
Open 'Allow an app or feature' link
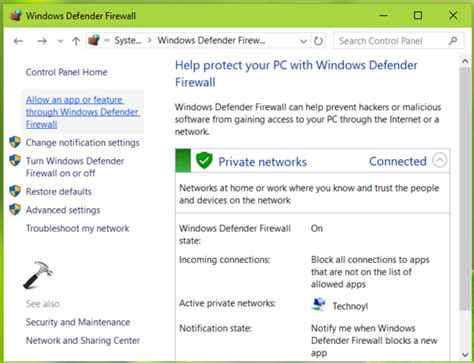[x=83, y=112]
